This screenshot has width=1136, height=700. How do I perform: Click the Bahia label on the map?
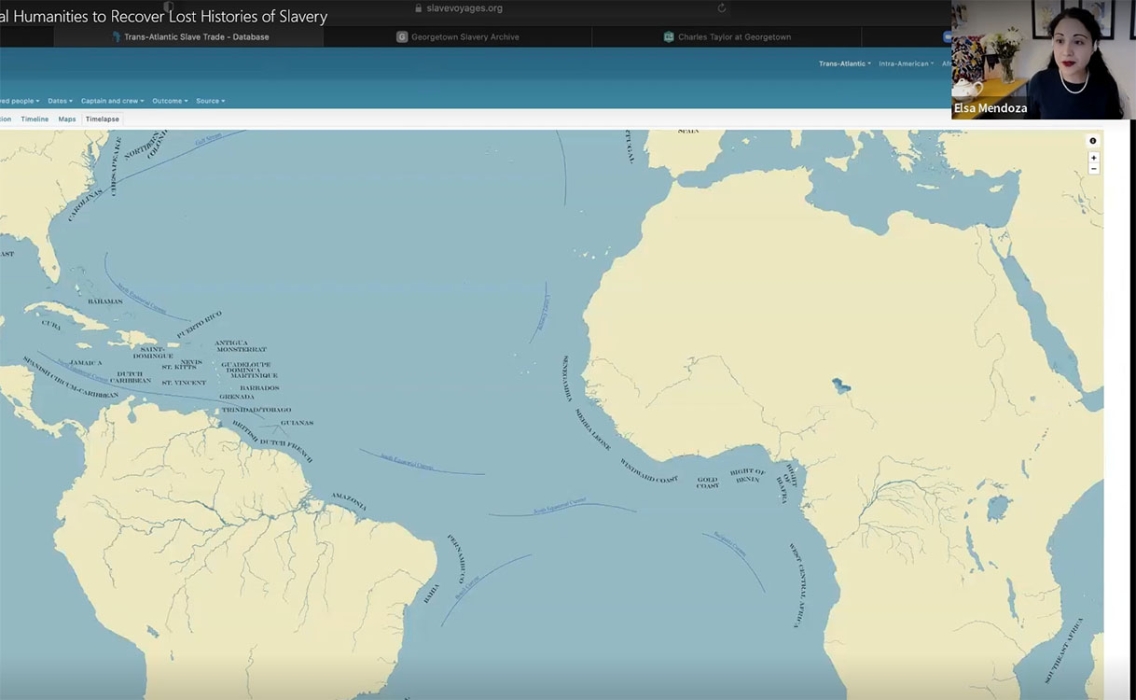430,594
